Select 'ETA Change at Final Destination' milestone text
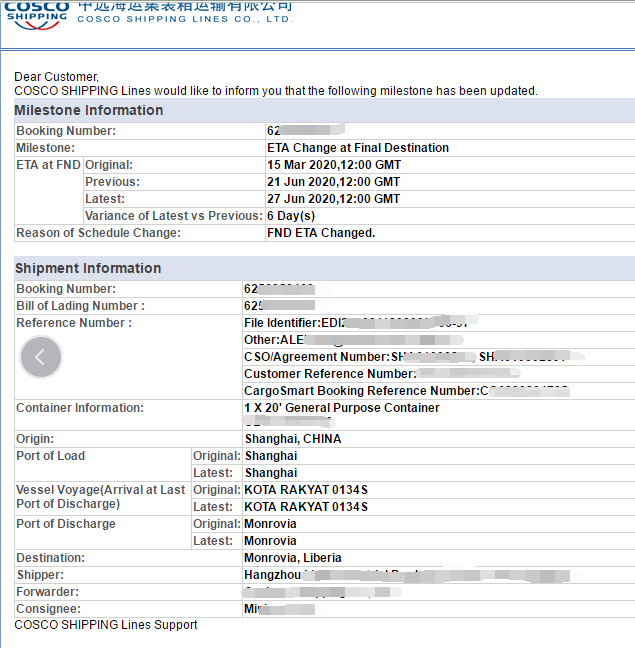 [x=358, y=148]
